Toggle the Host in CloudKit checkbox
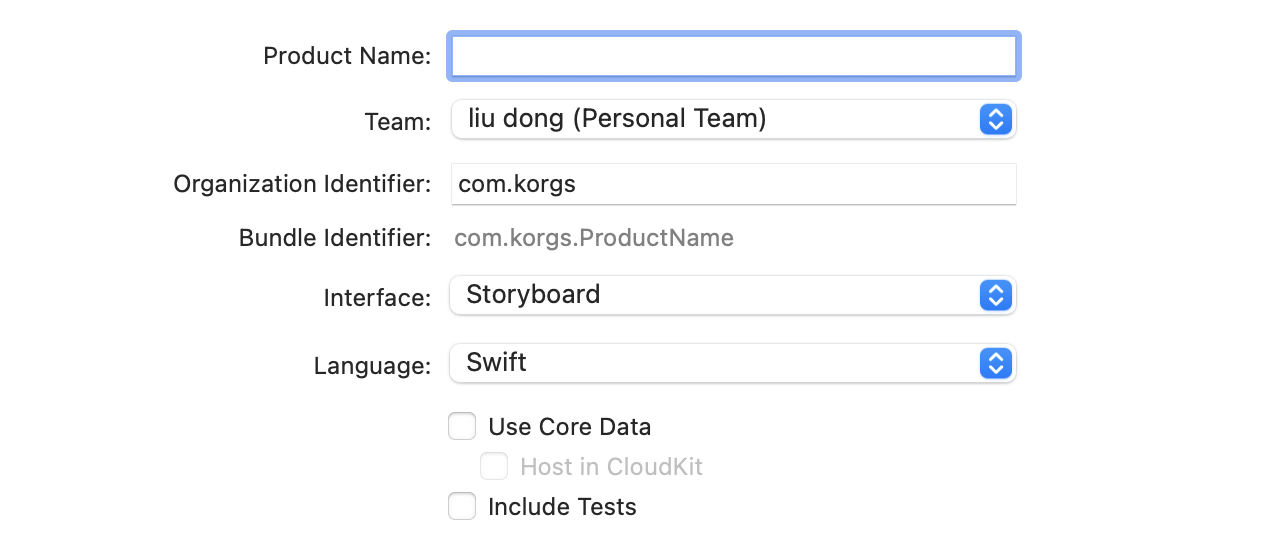 494,467
